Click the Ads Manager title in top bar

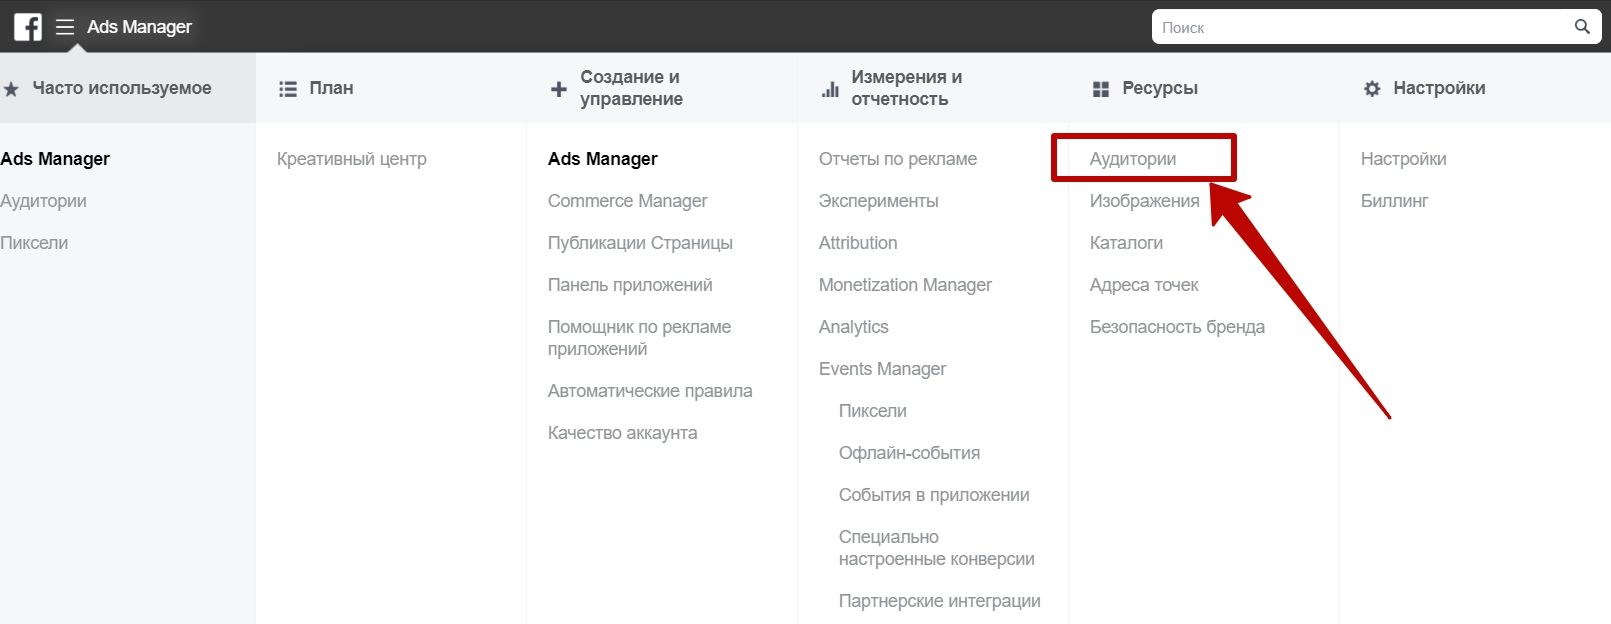coord(139,27)
